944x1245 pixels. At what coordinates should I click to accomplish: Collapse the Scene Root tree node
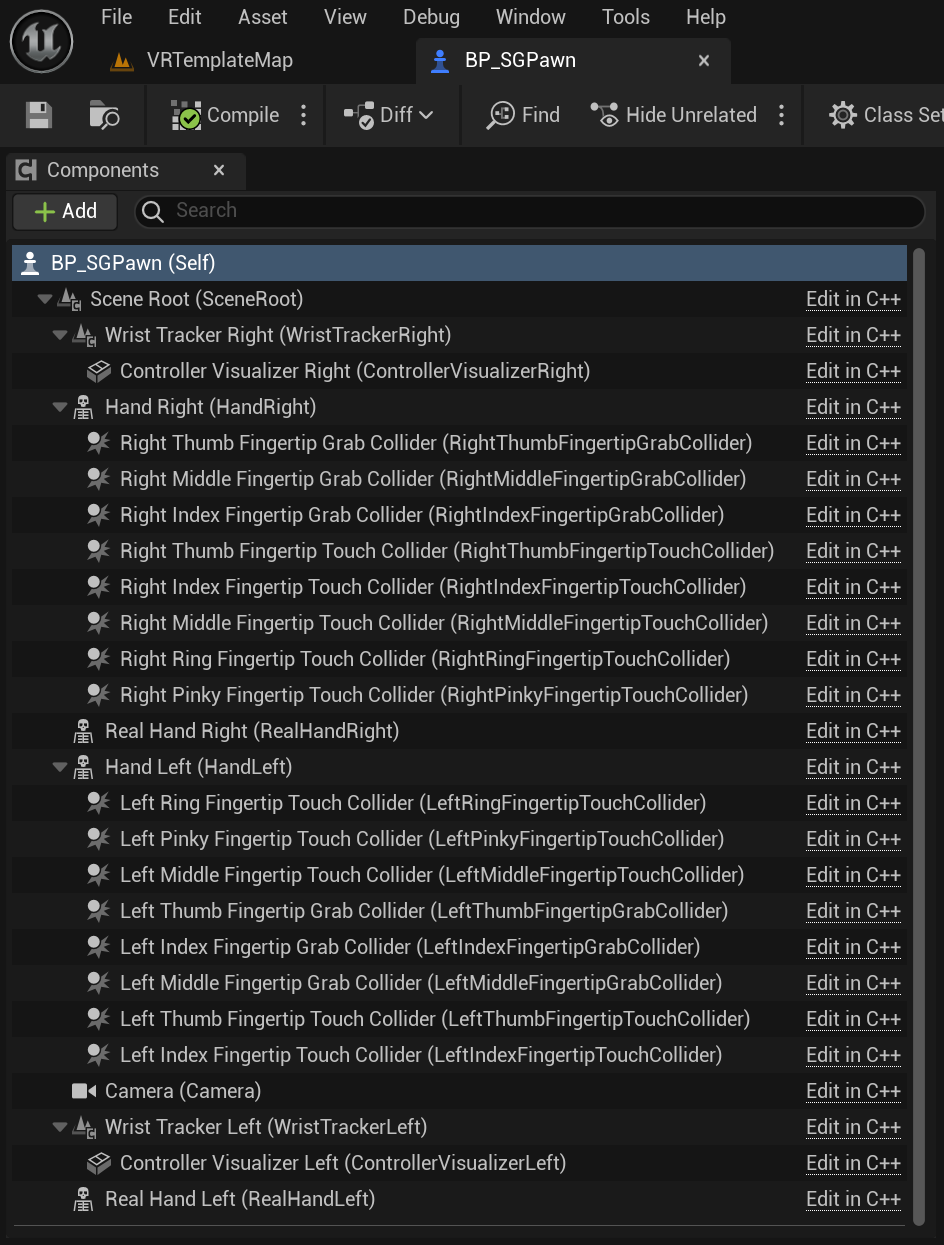[x=44, y=299]
